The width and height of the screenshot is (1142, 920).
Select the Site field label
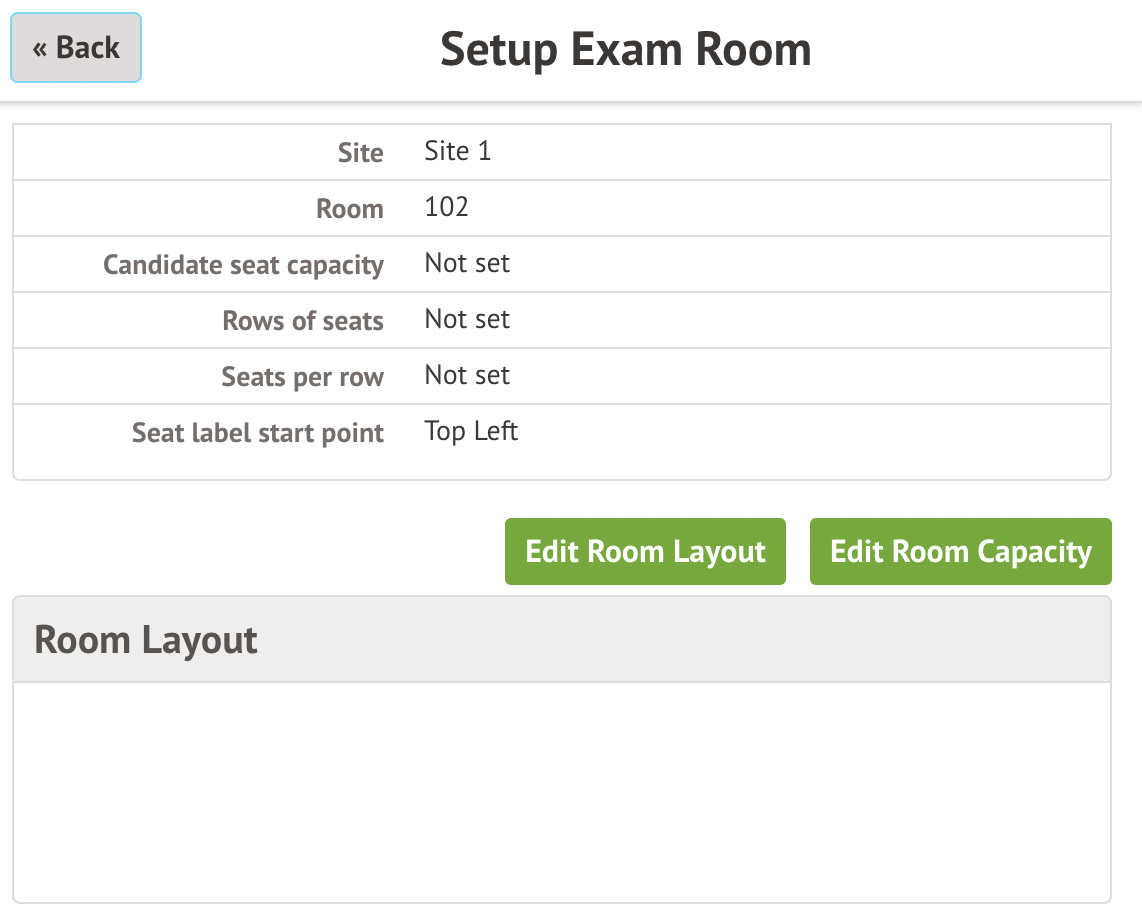point(360,153)
